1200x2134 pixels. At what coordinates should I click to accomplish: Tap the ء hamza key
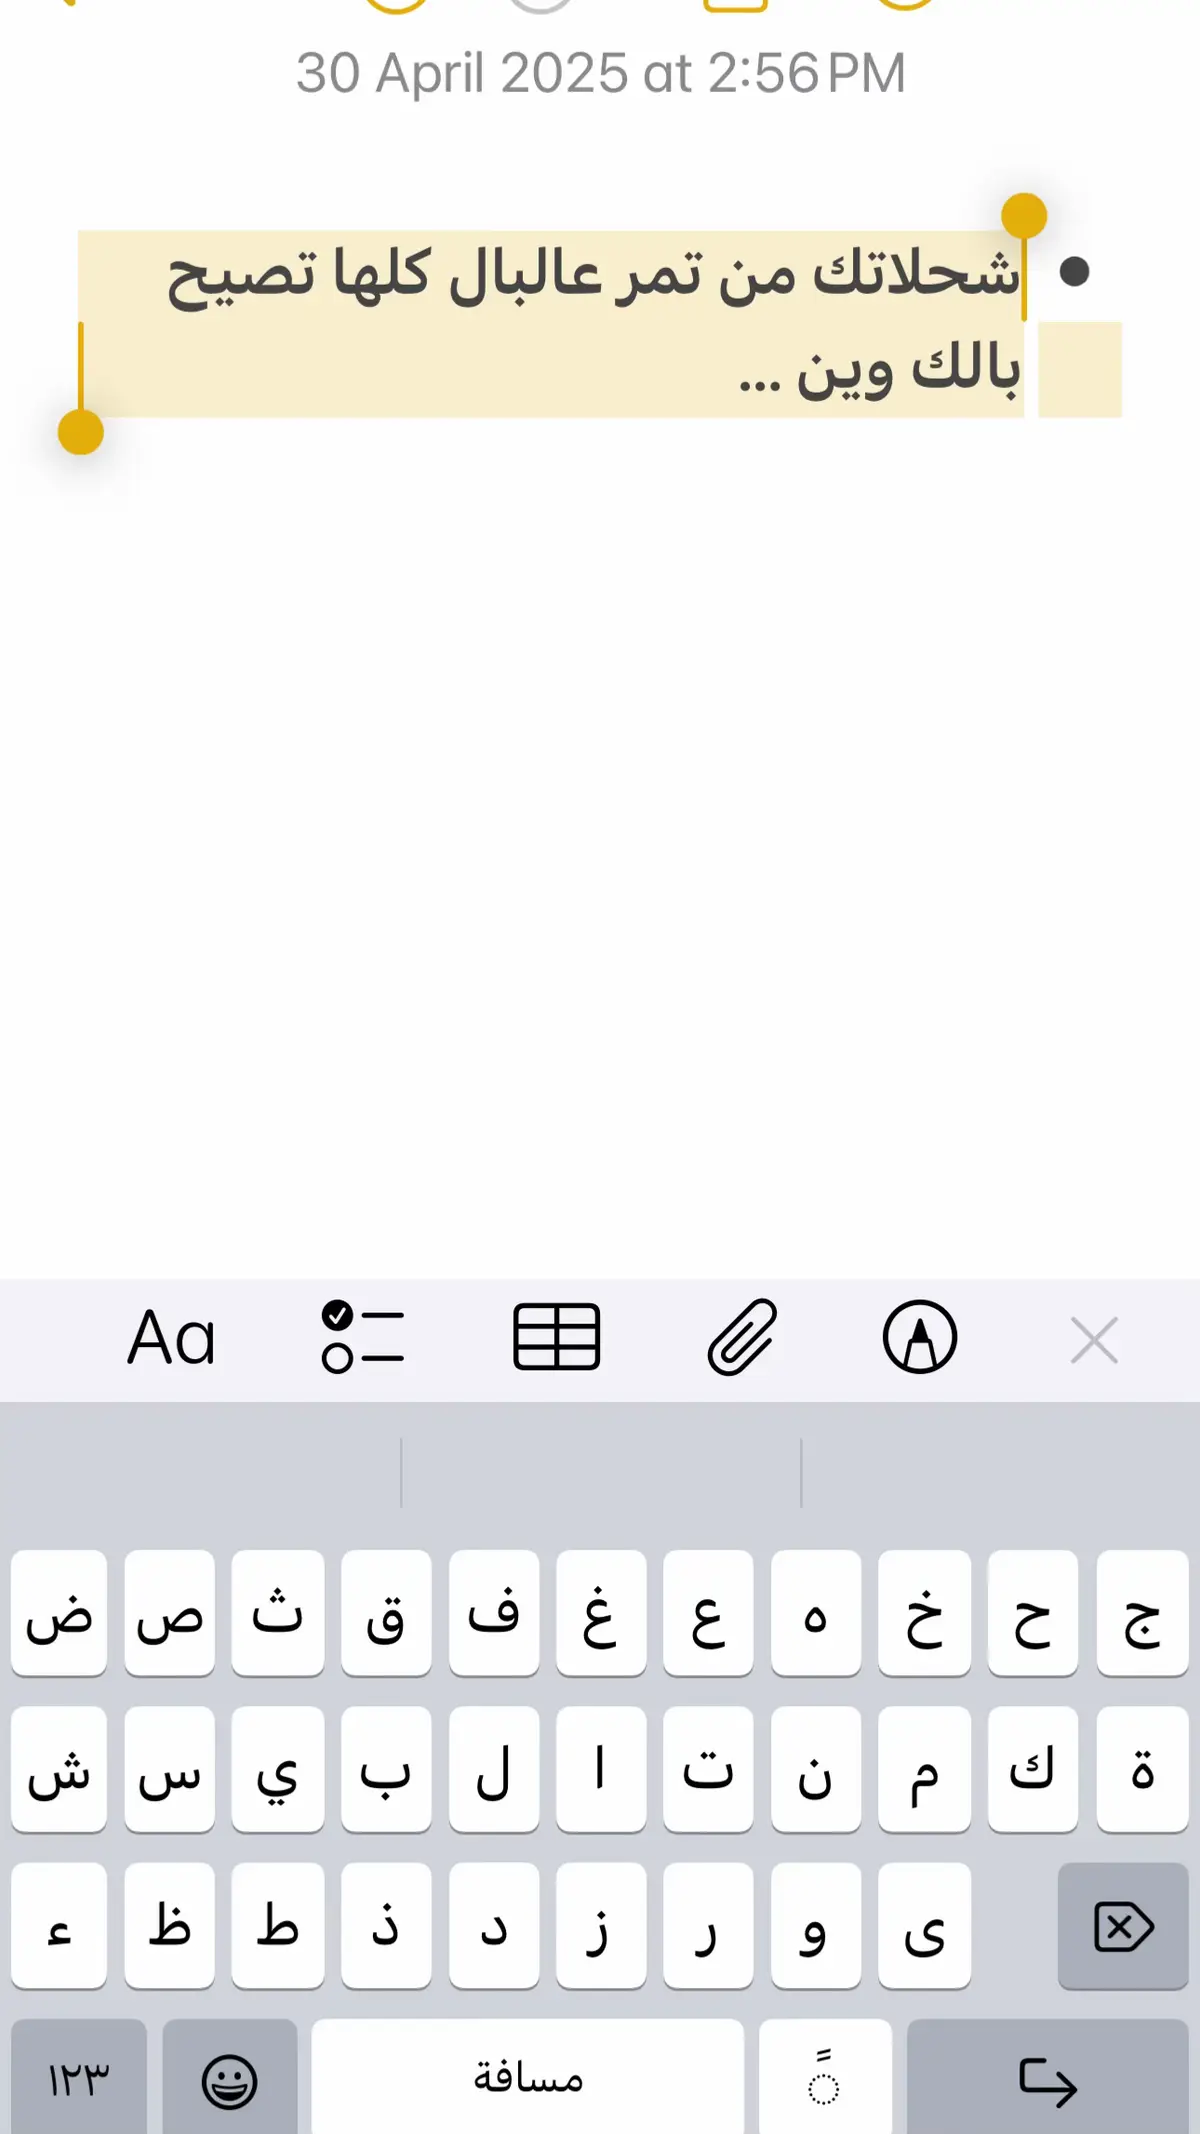[59, 1926]
